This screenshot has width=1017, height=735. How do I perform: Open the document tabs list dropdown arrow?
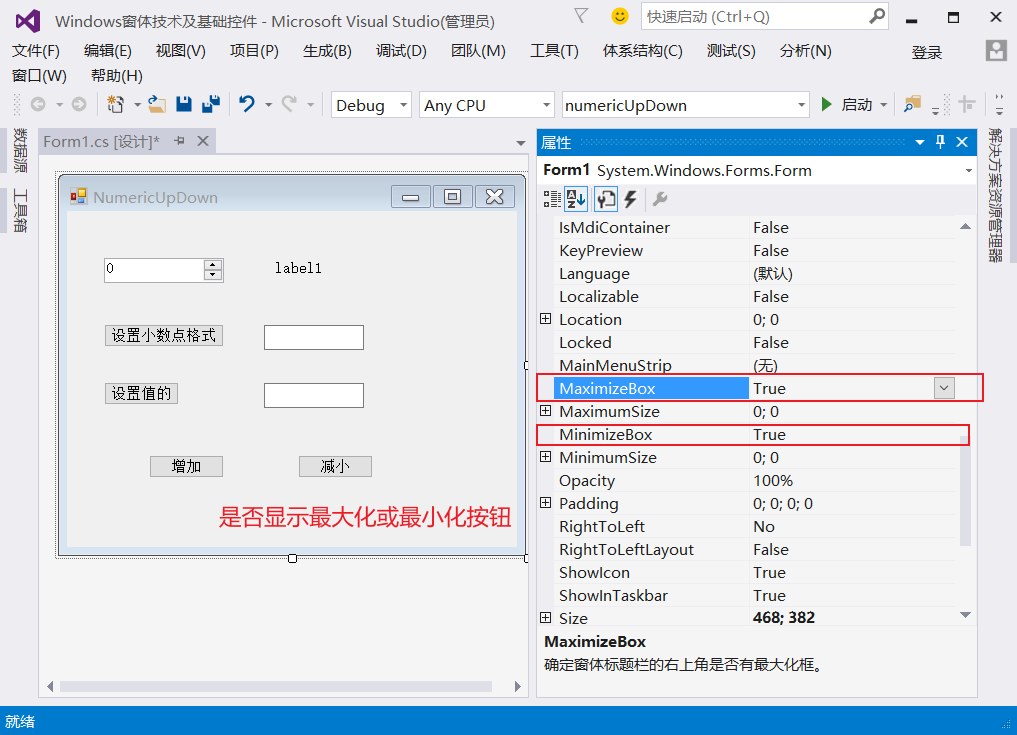tap(521, 143)
